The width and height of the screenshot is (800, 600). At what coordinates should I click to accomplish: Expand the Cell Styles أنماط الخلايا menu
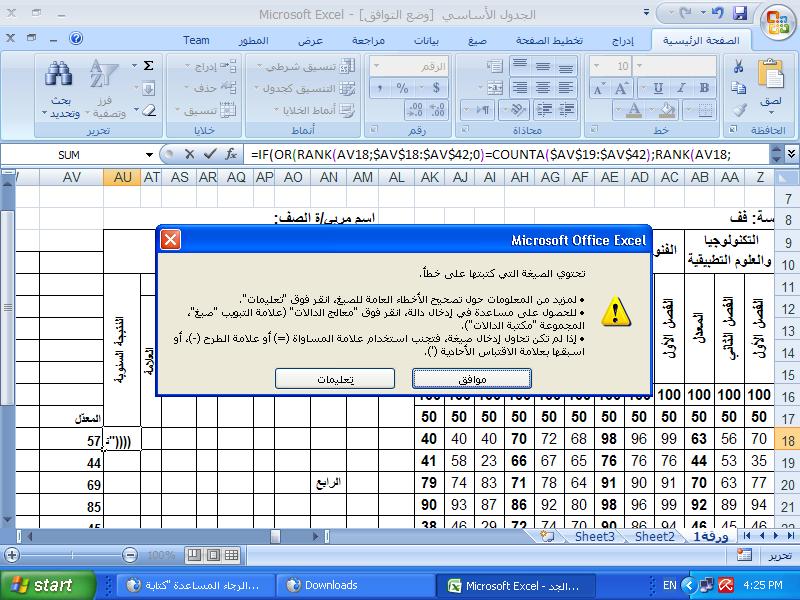(x=314, y=110)
